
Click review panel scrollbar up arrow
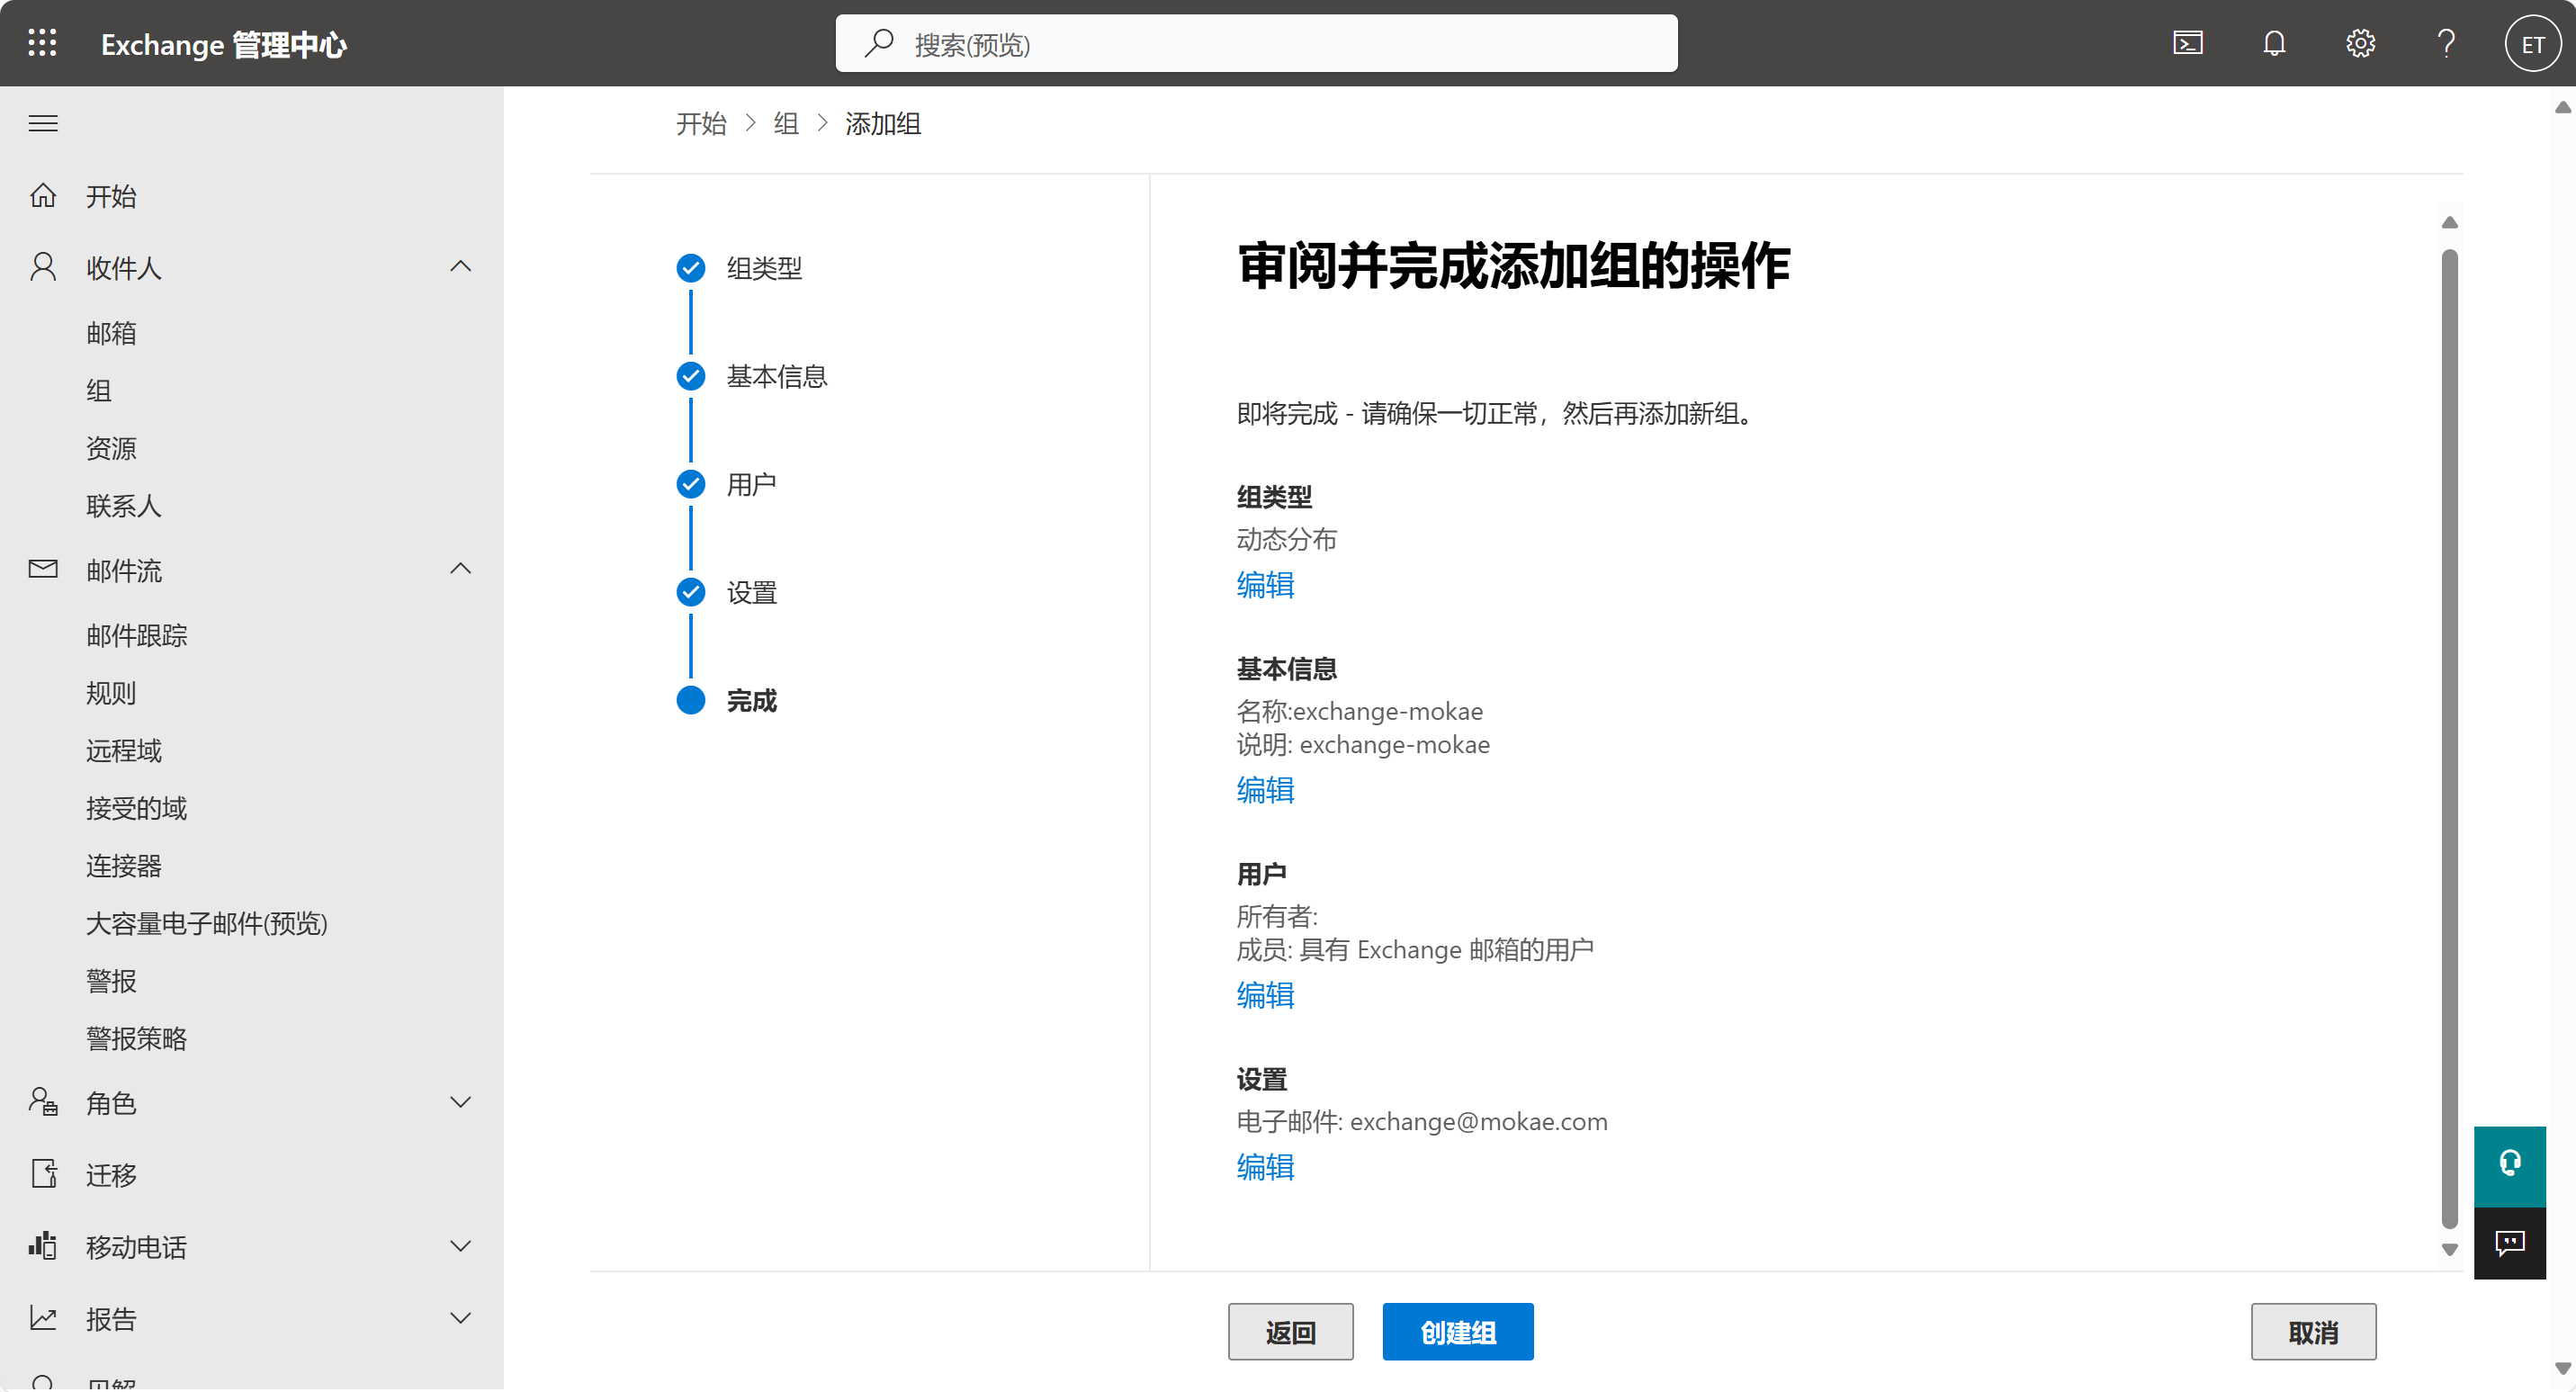(x=2449, y=222)
